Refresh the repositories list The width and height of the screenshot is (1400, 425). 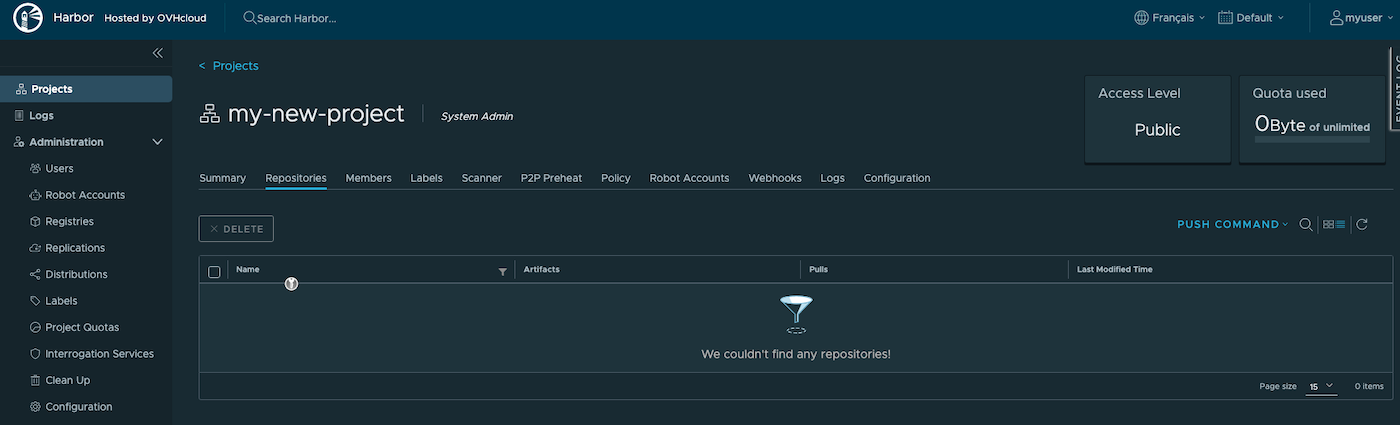pyautogui.click(x=1361, y=225)
